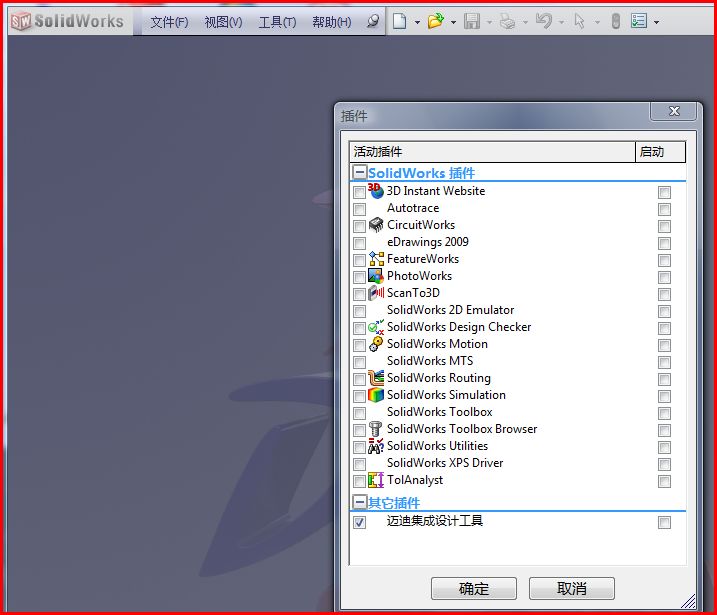Click the Rebuild traffic light icon
The width and height of the screenshot is (717, 615).
point(615,21)
